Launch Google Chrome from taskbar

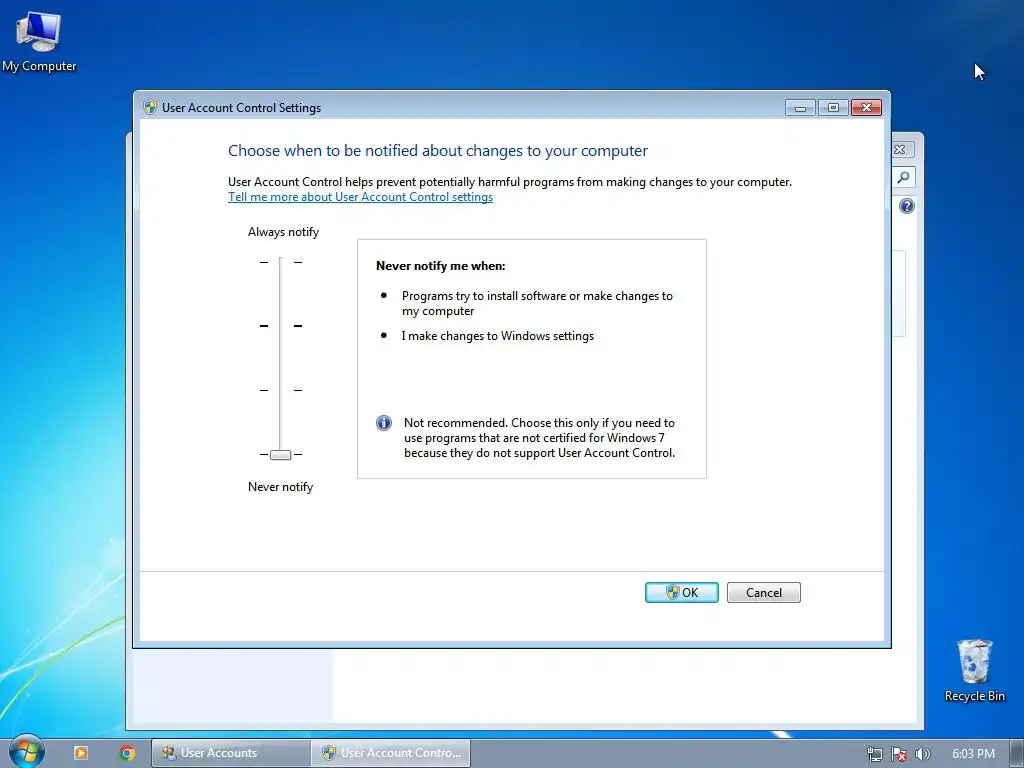(127, 753)
